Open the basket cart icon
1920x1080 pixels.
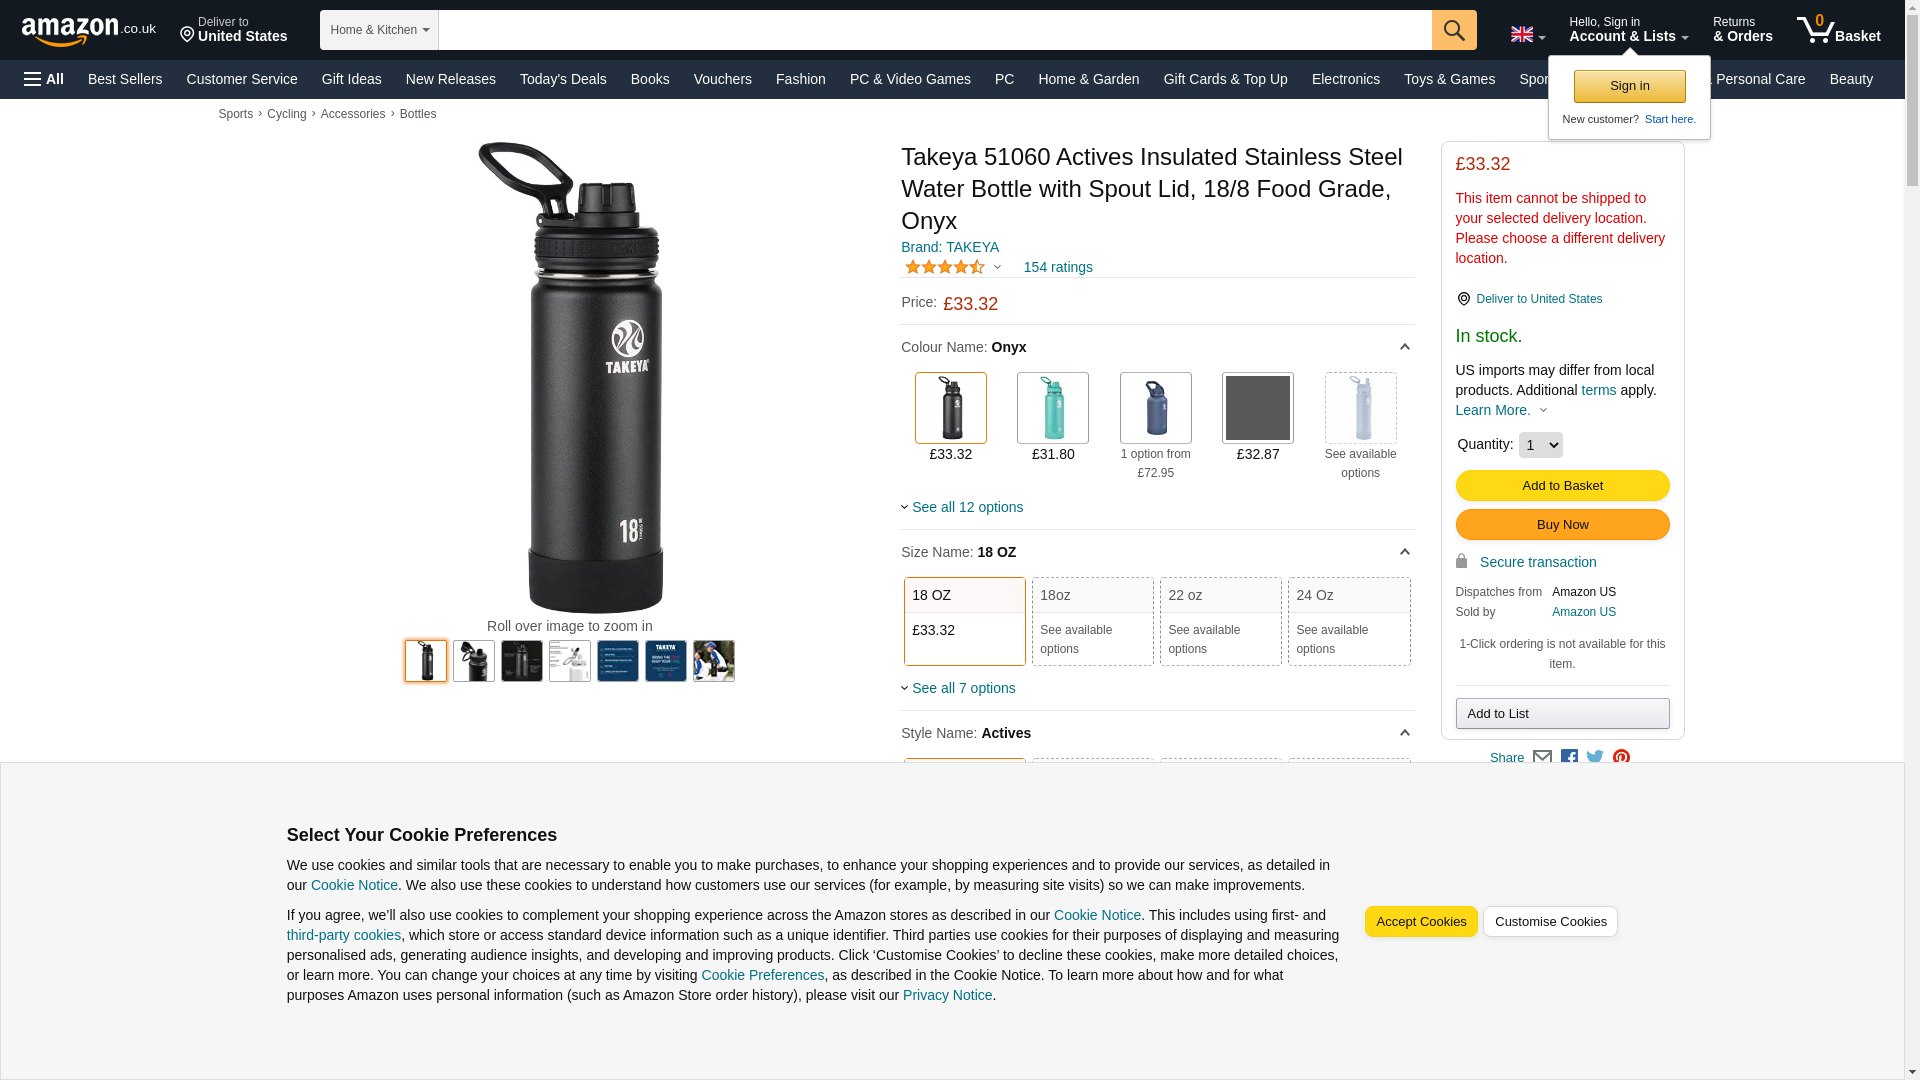(1838, 30)
